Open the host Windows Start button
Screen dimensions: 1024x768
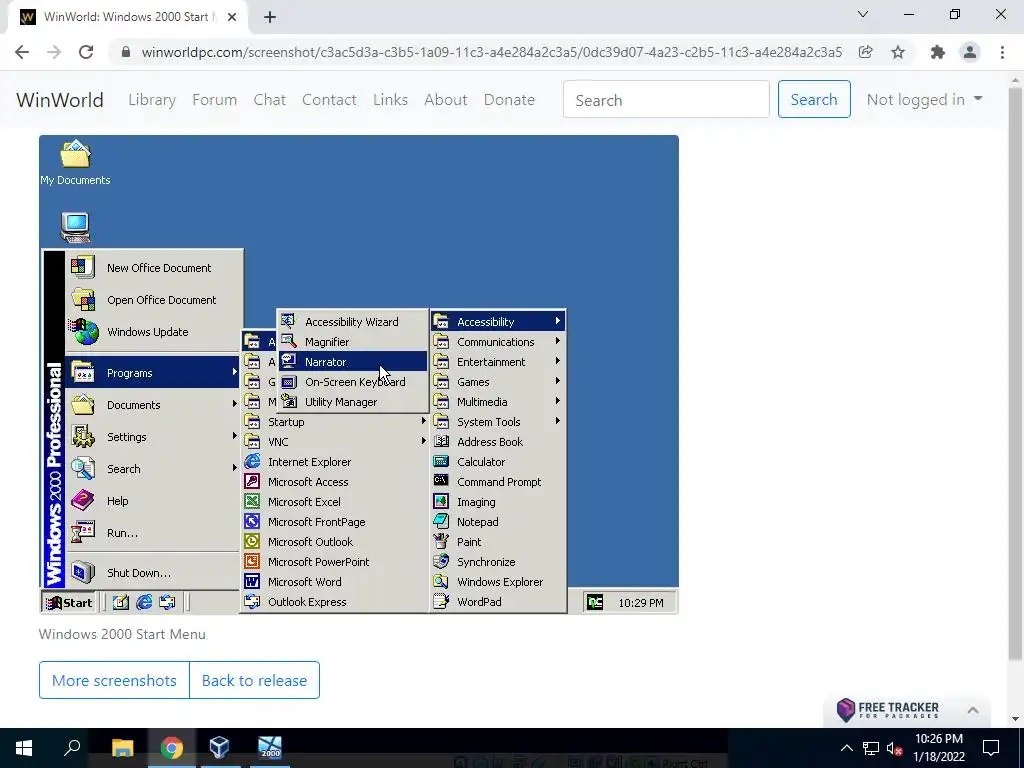pyautogui.click(x=24, y=748)
